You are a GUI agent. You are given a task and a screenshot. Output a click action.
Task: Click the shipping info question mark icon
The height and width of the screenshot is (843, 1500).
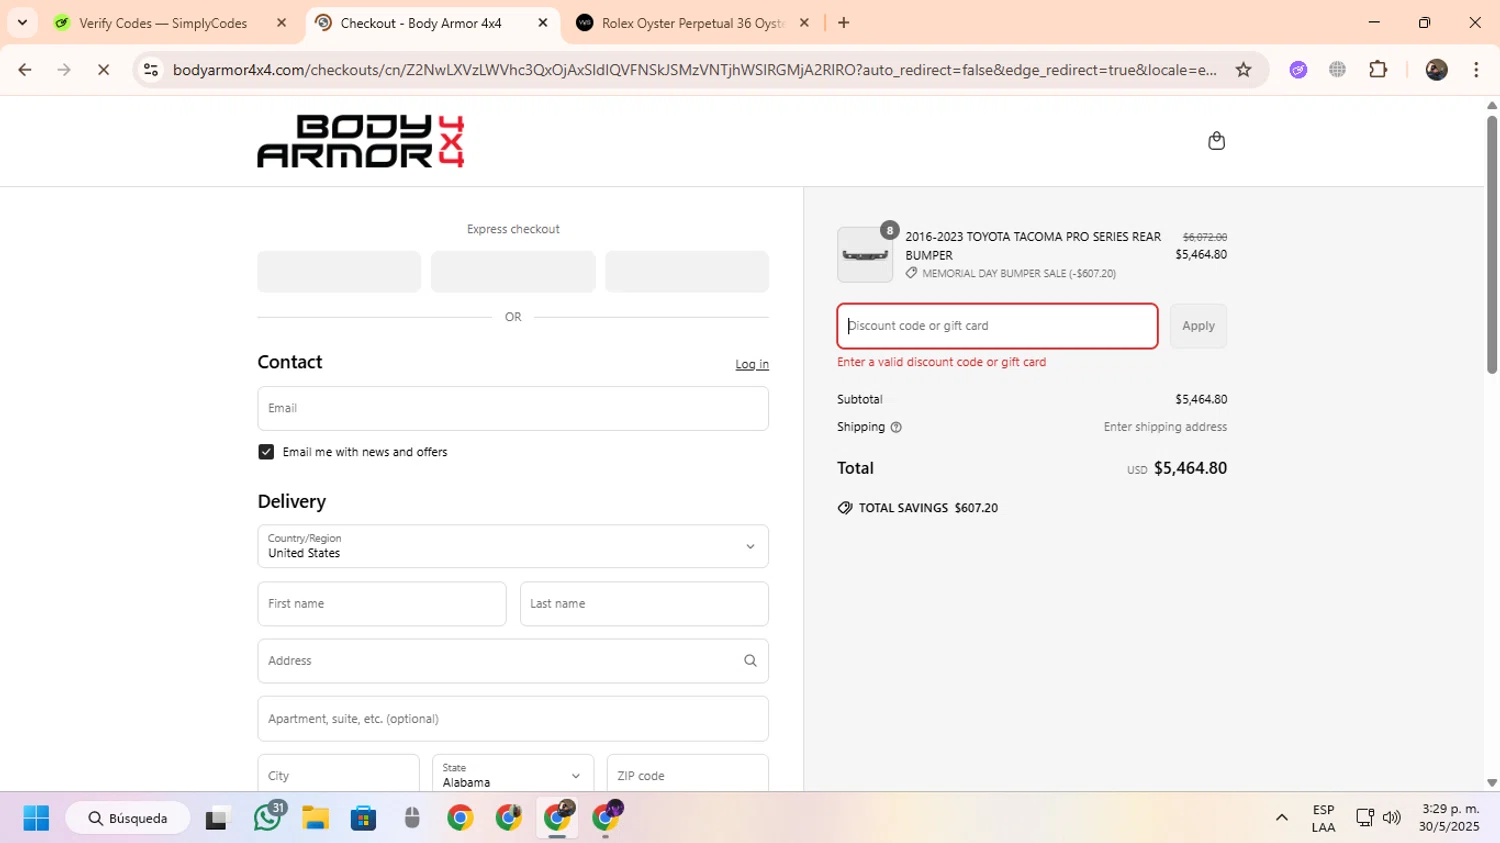[896, 427]
